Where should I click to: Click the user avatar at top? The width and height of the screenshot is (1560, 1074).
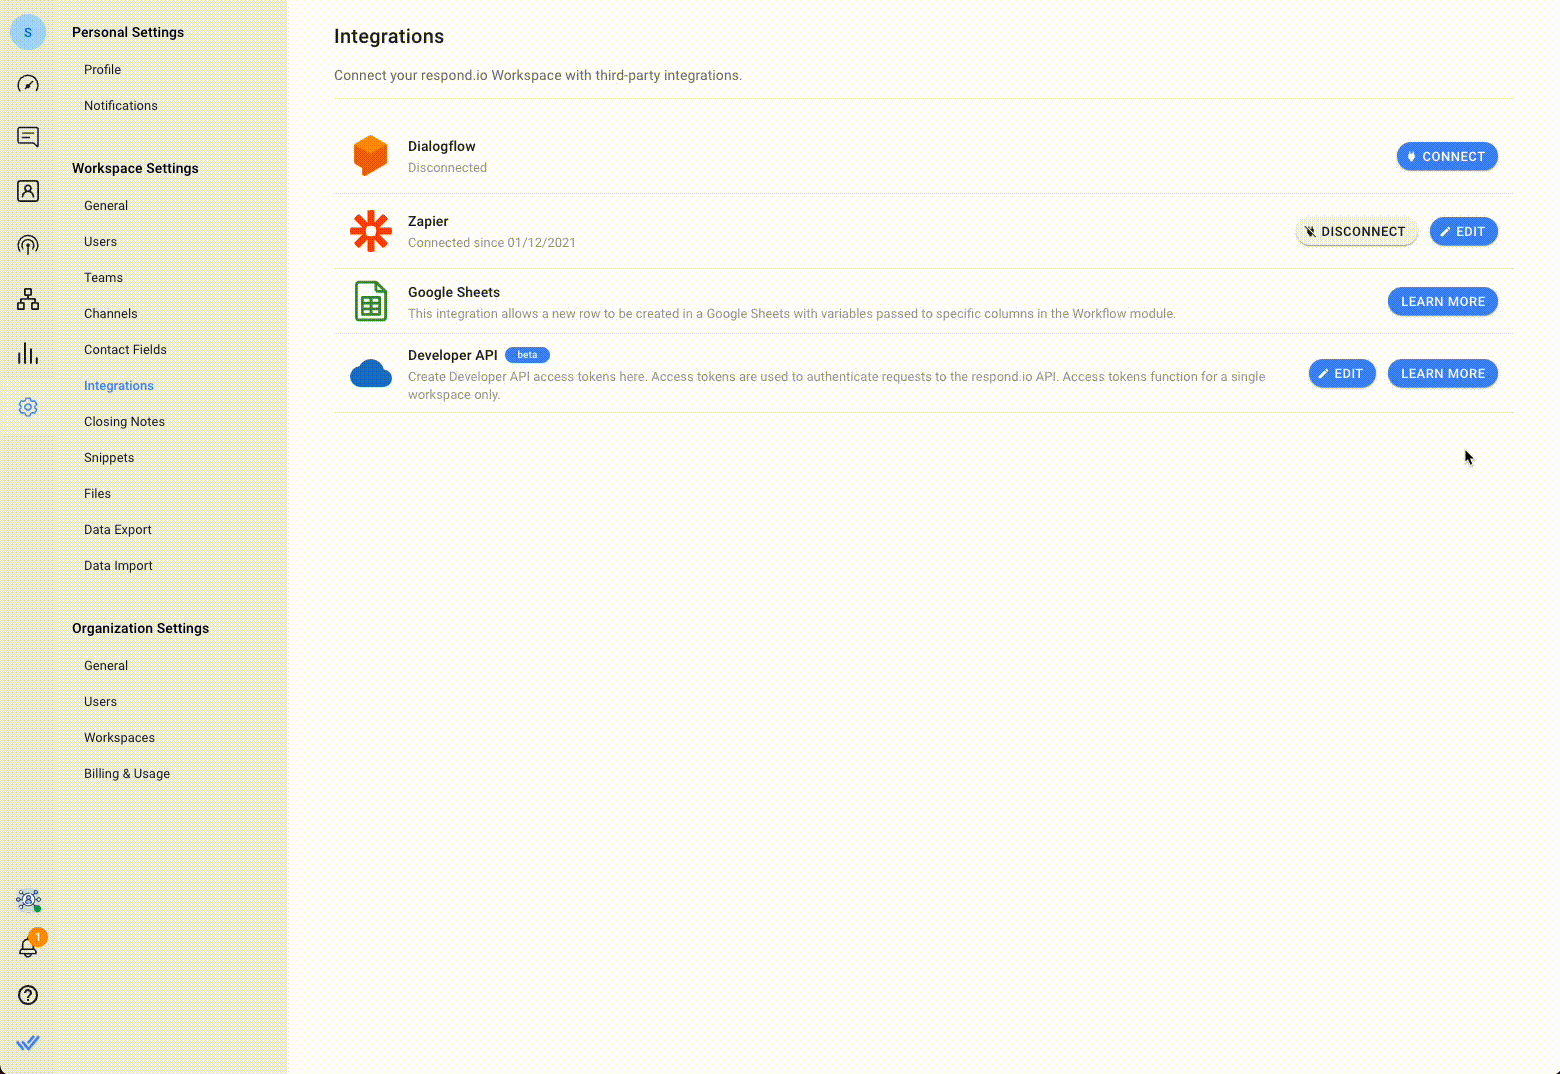tap(28, 32)
